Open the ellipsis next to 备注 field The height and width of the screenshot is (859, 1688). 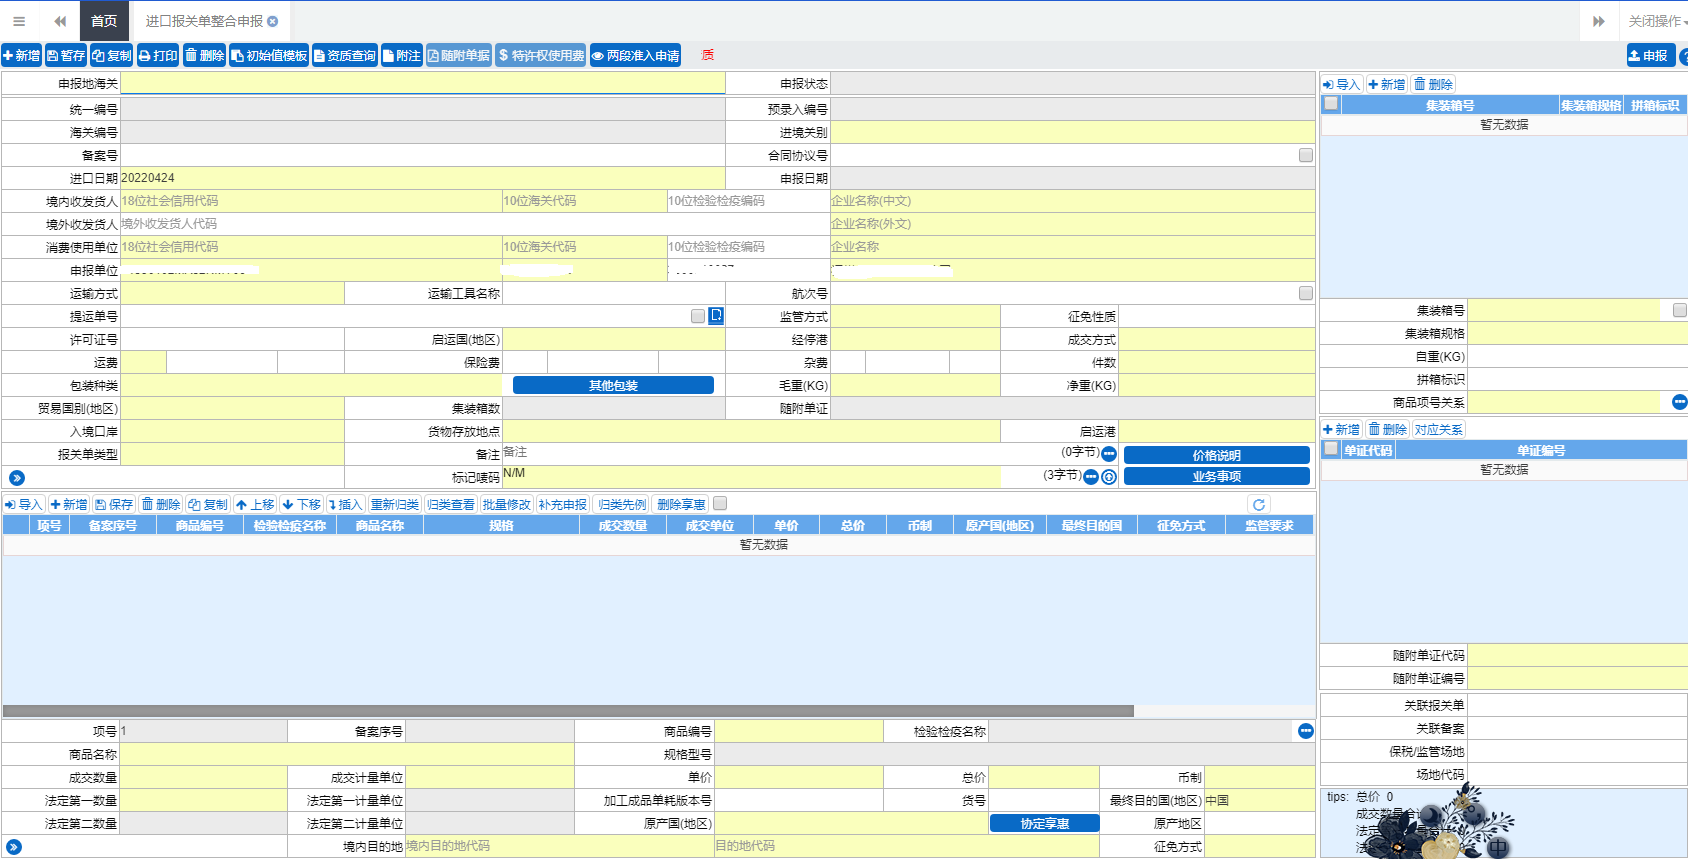coord(1109,454)
